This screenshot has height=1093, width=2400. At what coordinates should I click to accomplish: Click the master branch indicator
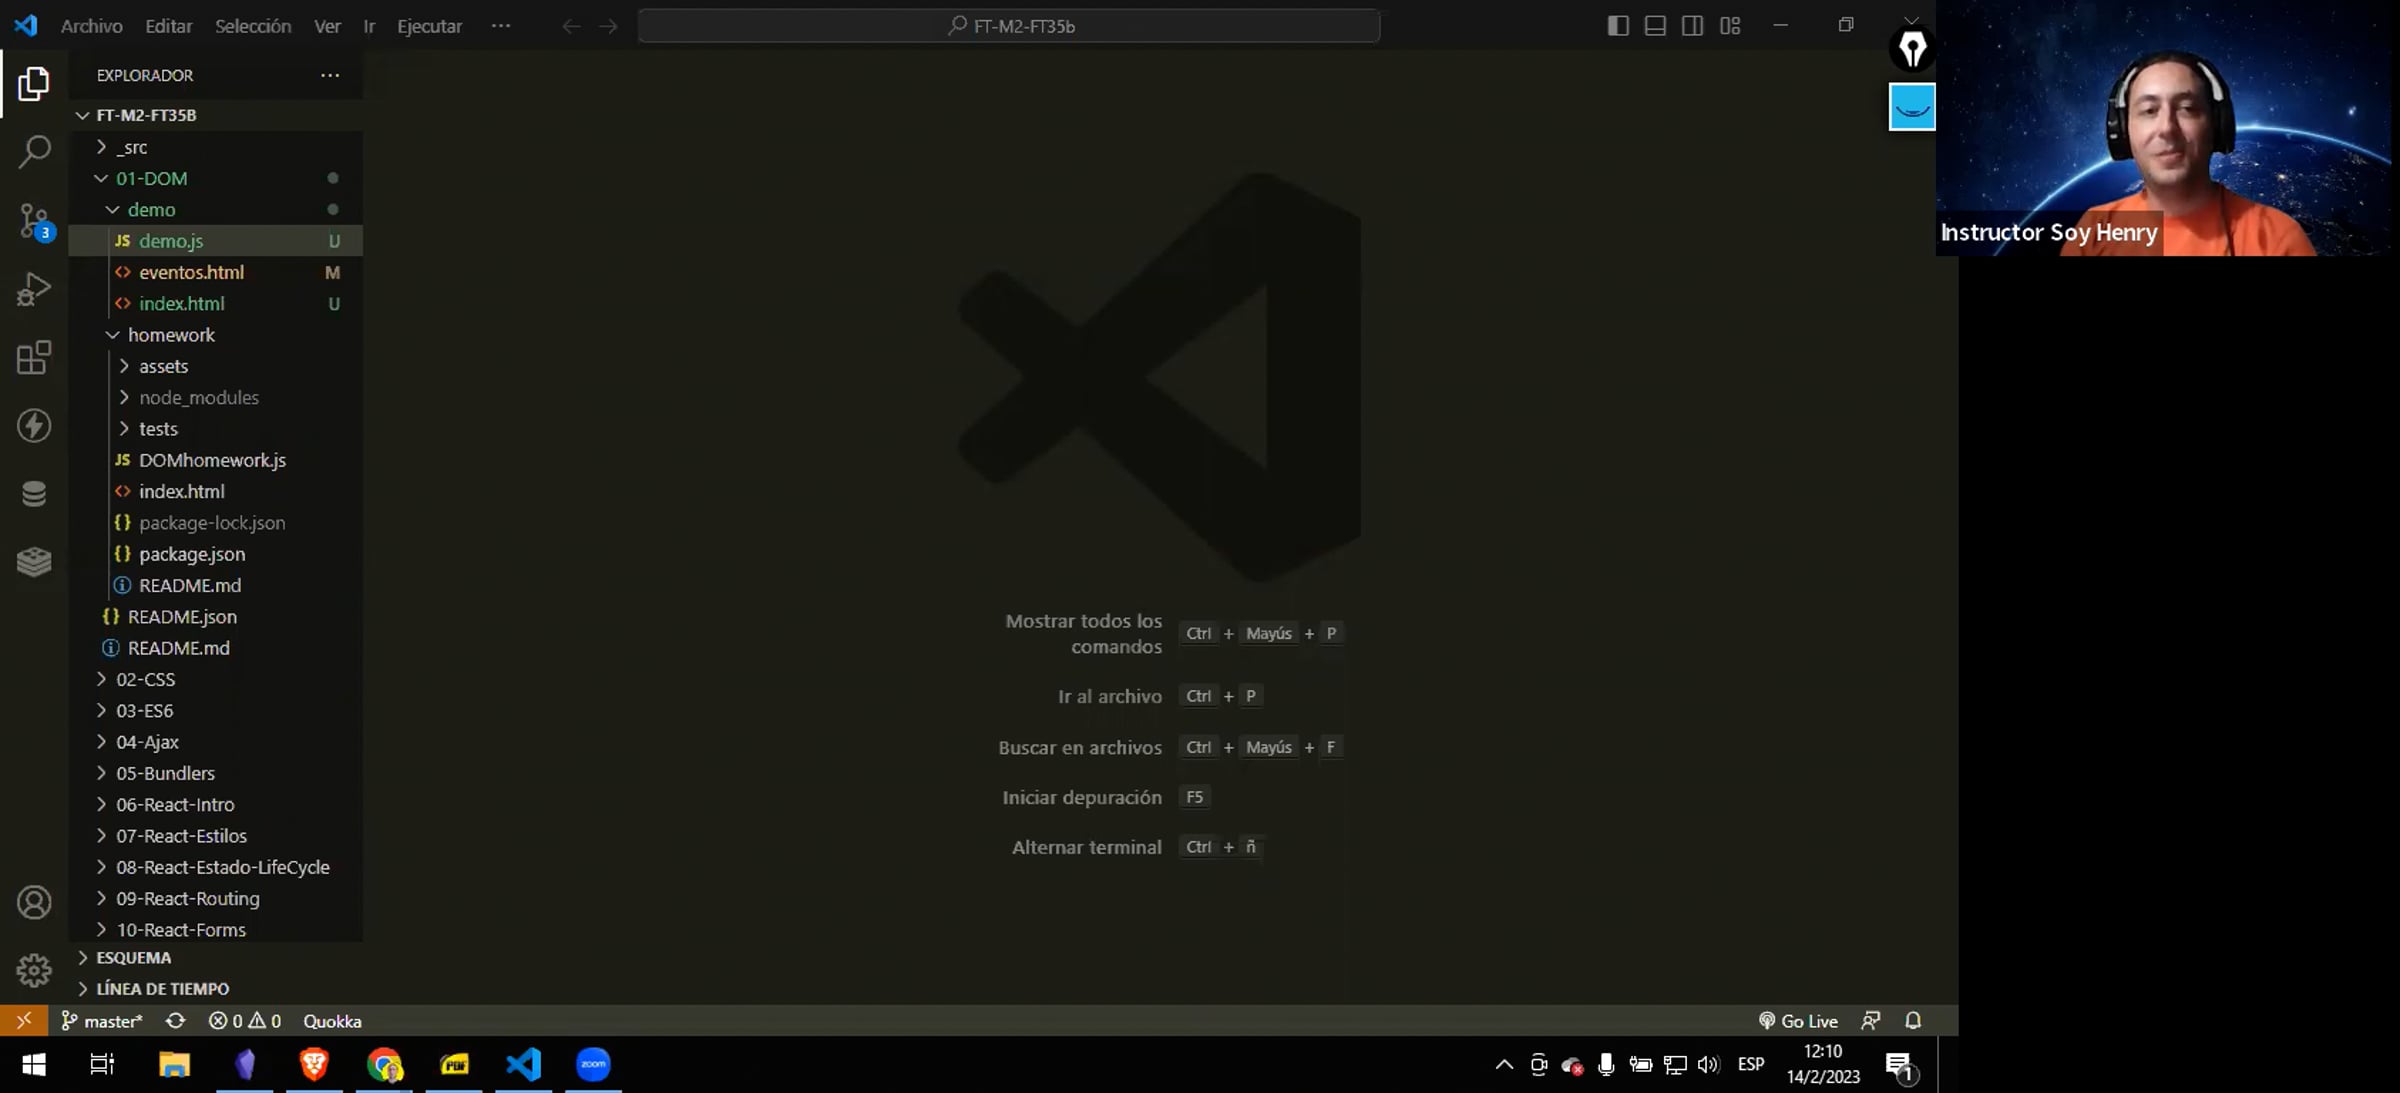pyautogui.click(x=103, y=1021)
